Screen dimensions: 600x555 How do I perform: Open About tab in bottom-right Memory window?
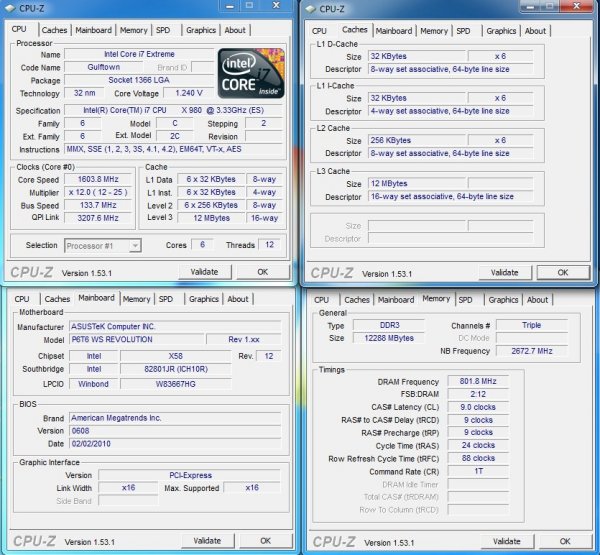[x=538, y=300]
